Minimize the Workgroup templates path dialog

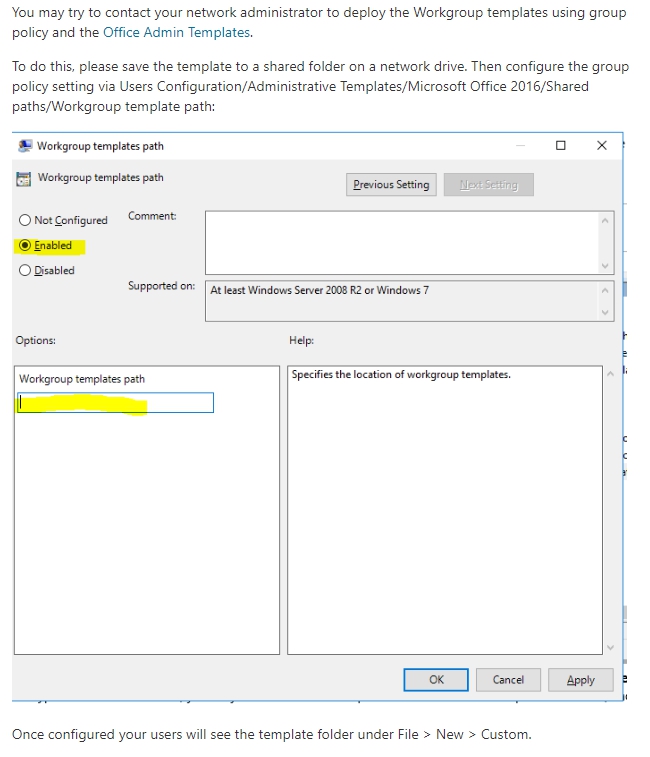pyautogui.click(x=520, y=145)
